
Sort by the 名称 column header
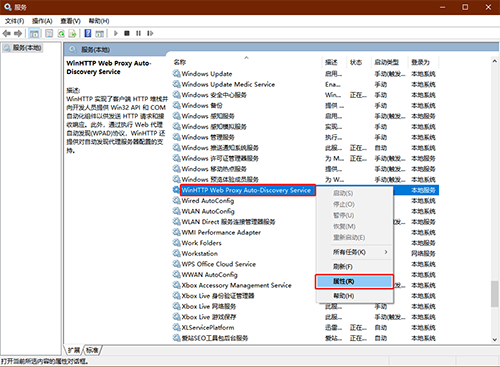[x=180, y=62]
